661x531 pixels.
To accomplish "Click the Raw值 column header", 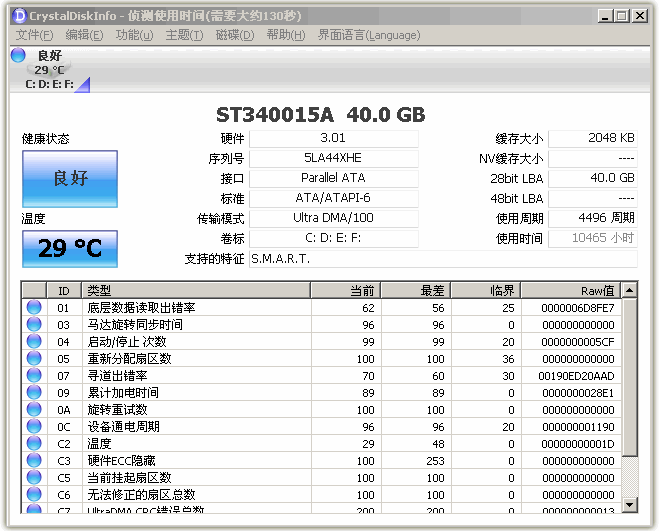I will pyautogui.click(x=571, y=291).
